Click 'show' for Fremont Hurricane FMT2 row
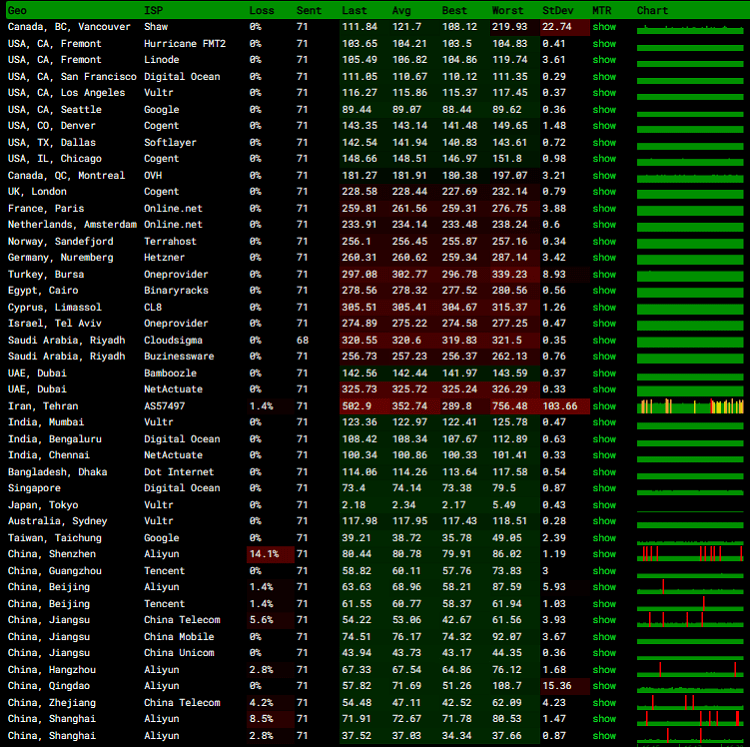The width and height of the screenshot is (750, 747). click(x=604, y=44)
